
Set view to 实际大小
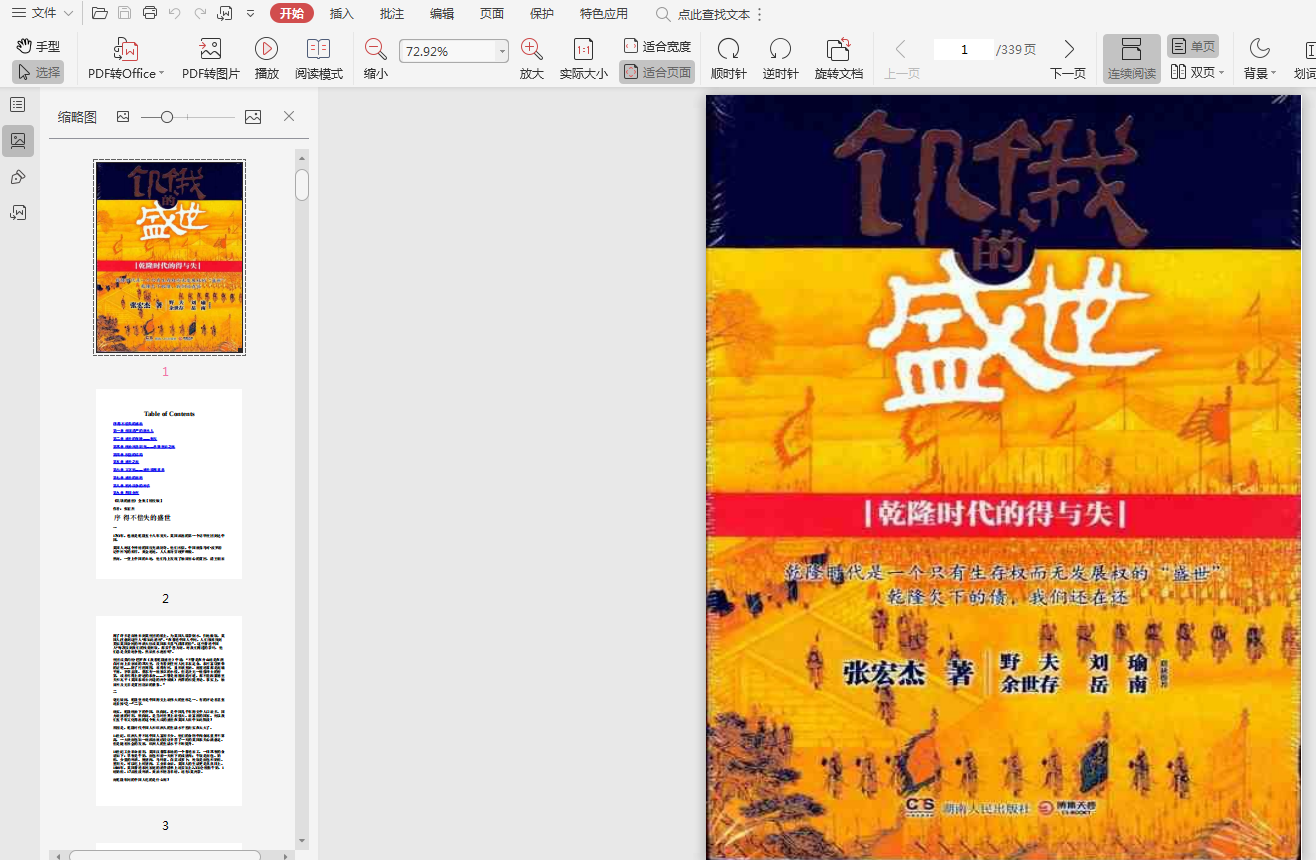pos(584,59)
